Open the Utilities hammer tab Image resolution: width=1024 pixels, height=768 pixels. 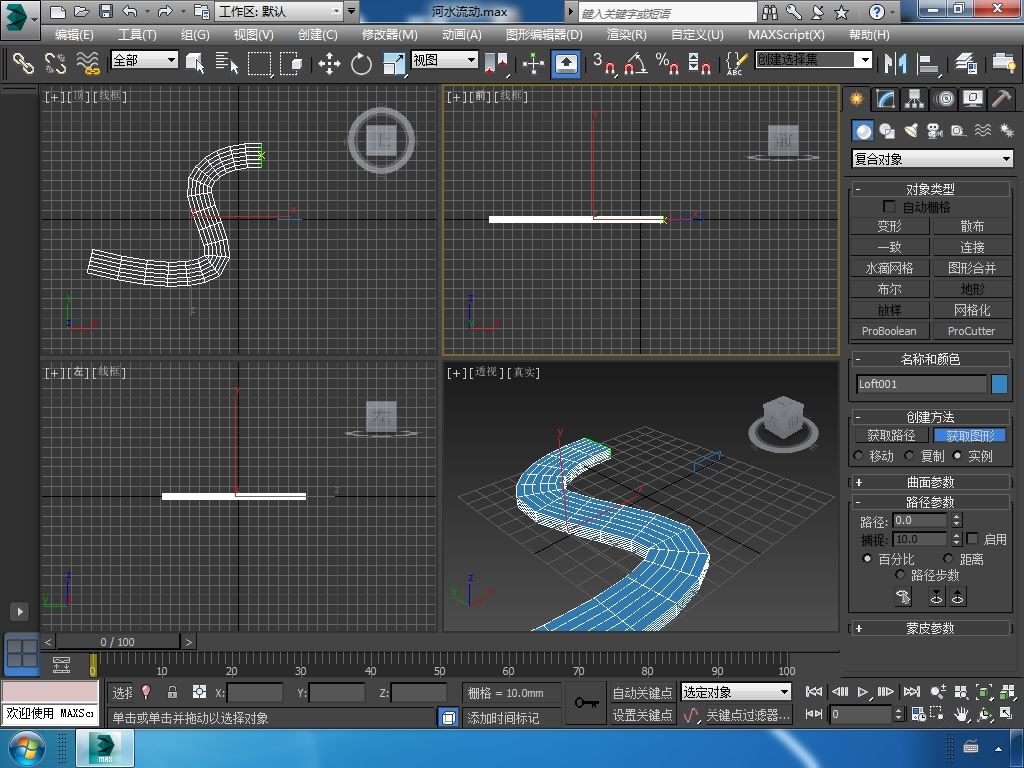1001,99
